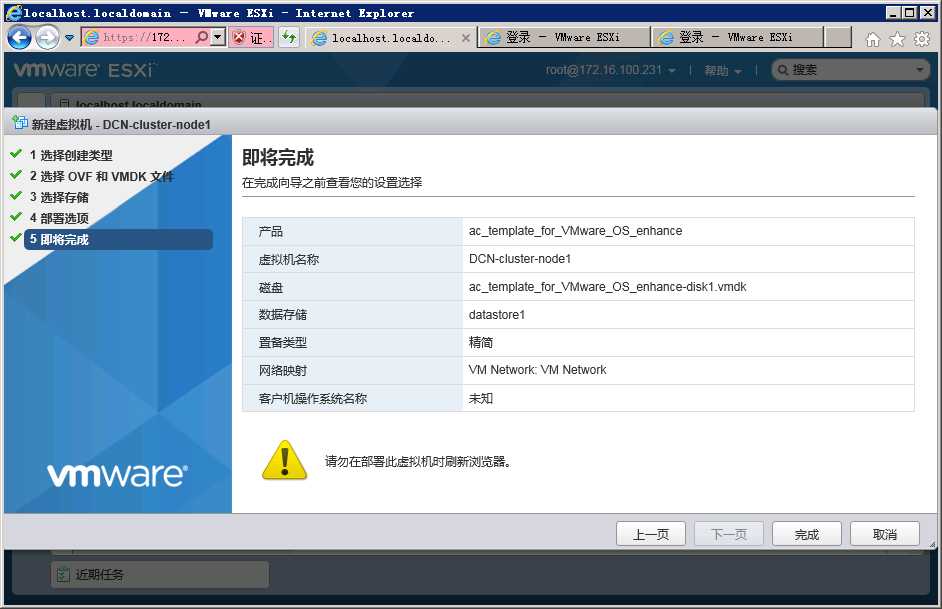Click the 未知 guest OS value
The height and width of the screenshot is (609, 942).
tap(481, 398)
